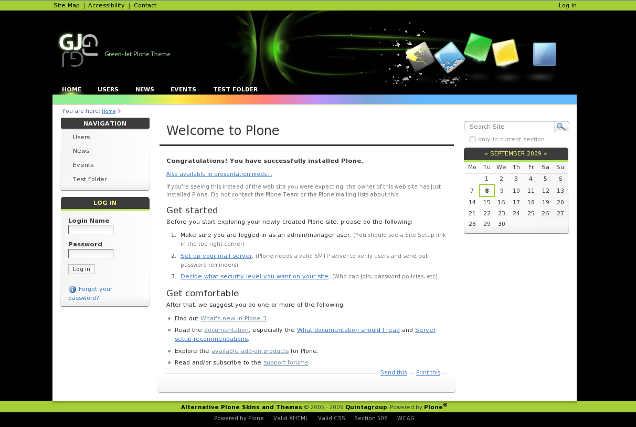Click the Home breadcrumb link
The image size is (636, 427).
[108, 111]
